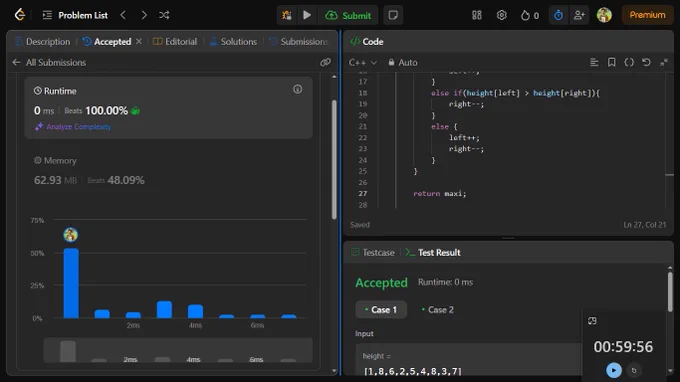Click the 00:59:56 timer display
Screen dimensions: 680x382
pos(623,346)
